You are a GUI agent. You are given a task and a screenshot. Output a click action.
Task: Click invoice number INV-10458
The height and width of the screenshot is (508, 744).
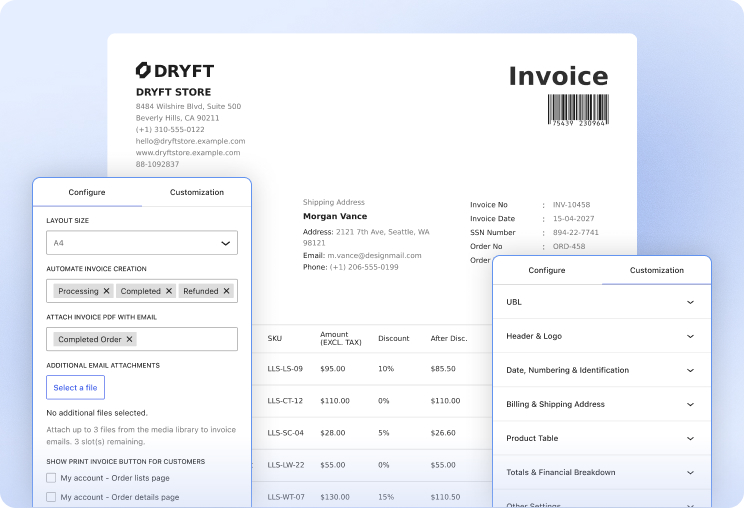(x=571, y=205)
